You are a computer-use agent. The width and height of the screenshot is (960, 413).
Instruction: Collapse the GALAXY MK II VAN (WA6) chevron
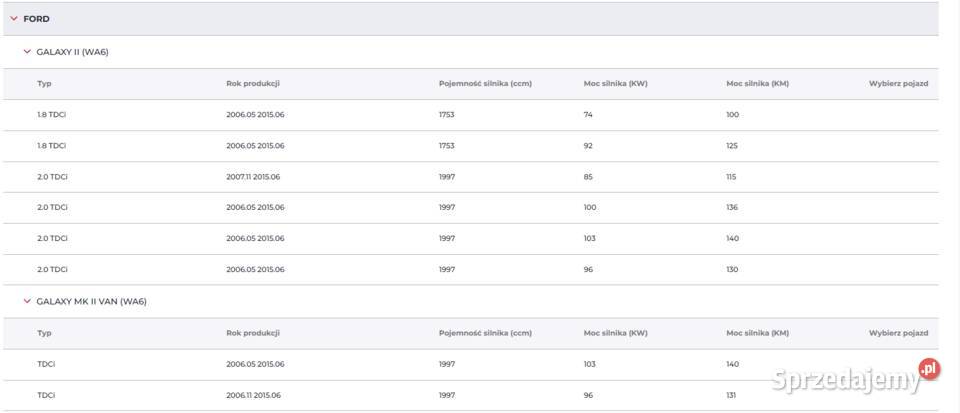27,301
